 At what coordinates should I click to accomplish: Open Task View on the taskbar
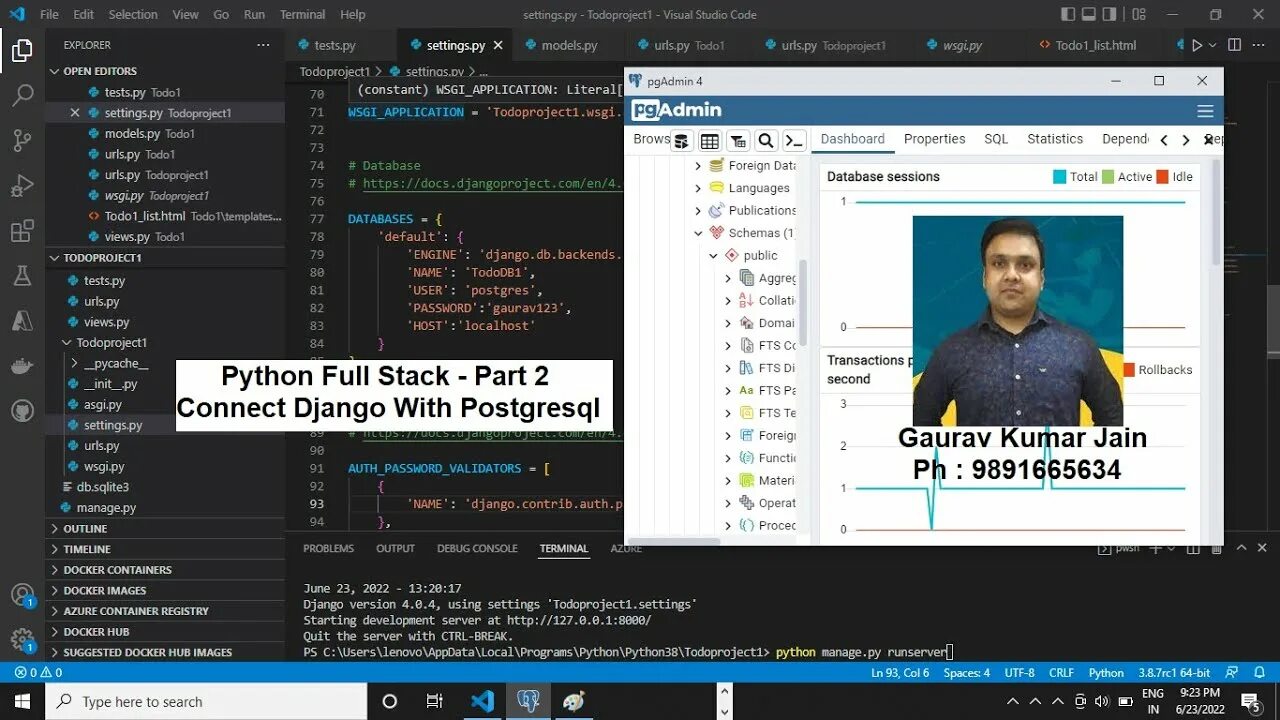pyautogui.click(x=434, y=701)
